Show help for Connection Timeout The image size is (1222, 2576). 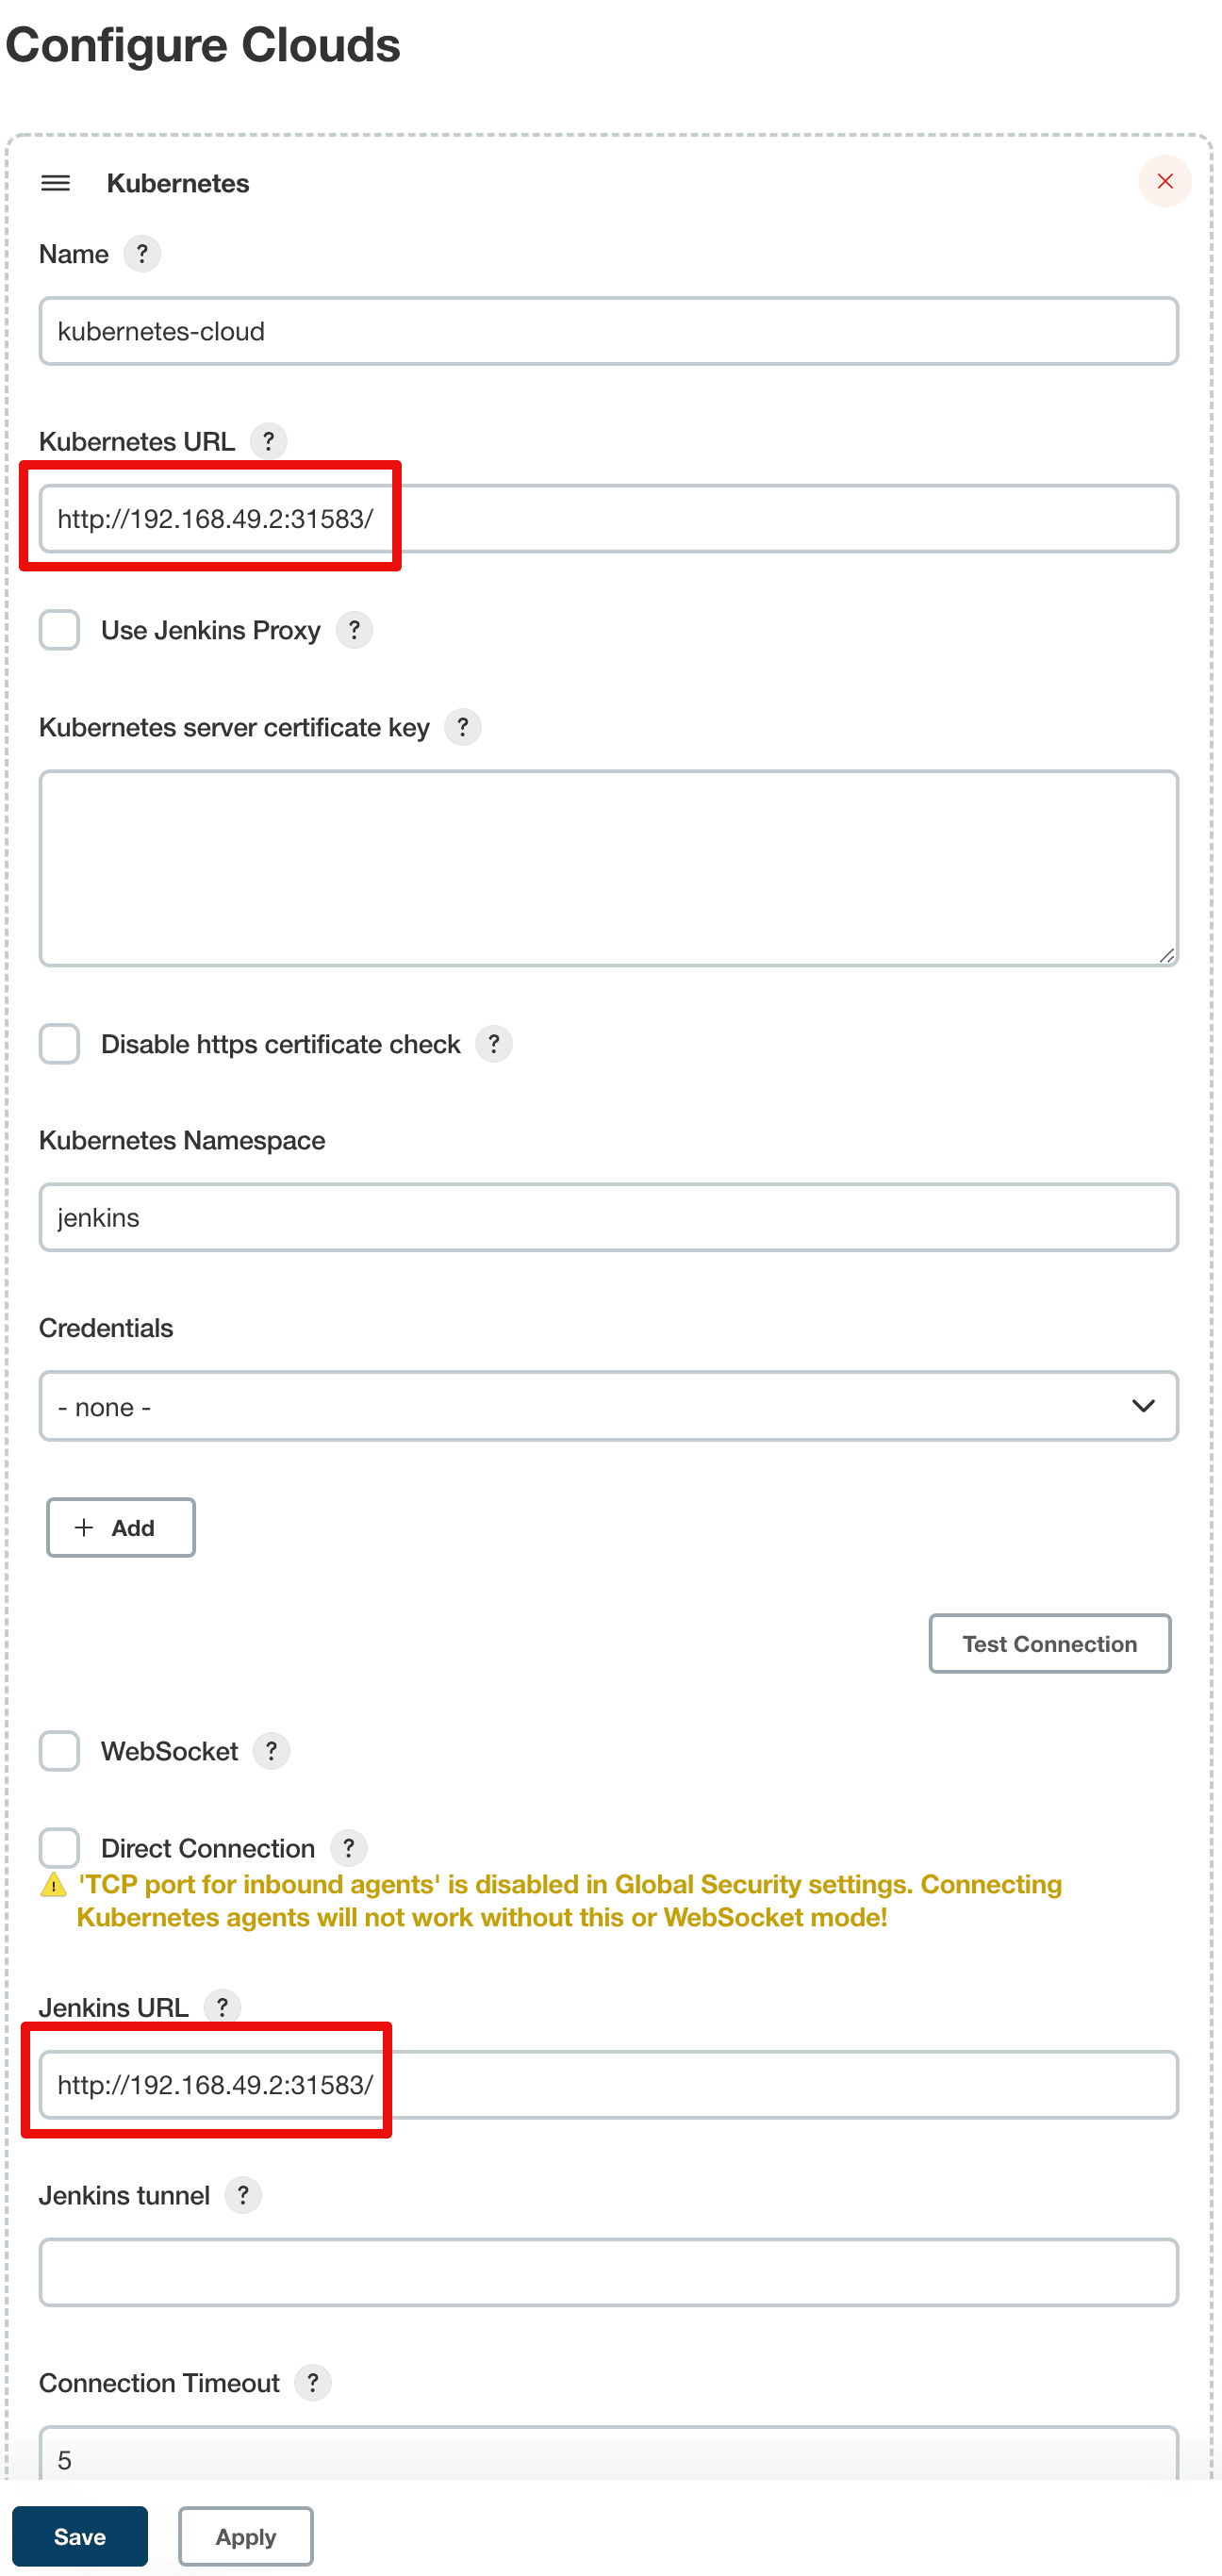pyautogui.click(x=313, y=2383)
